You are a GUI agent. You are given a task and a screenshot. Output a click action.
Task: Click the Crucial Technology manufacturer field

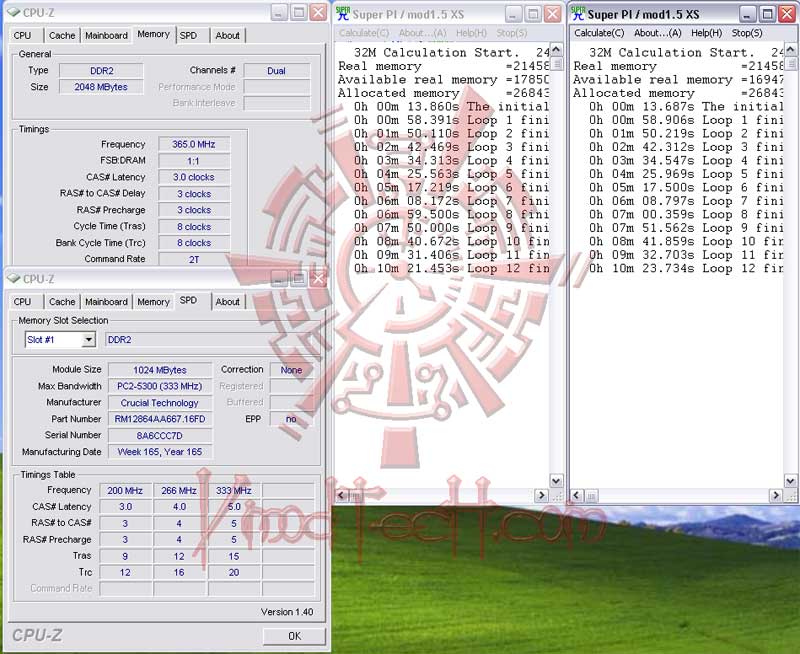point(160,403)
